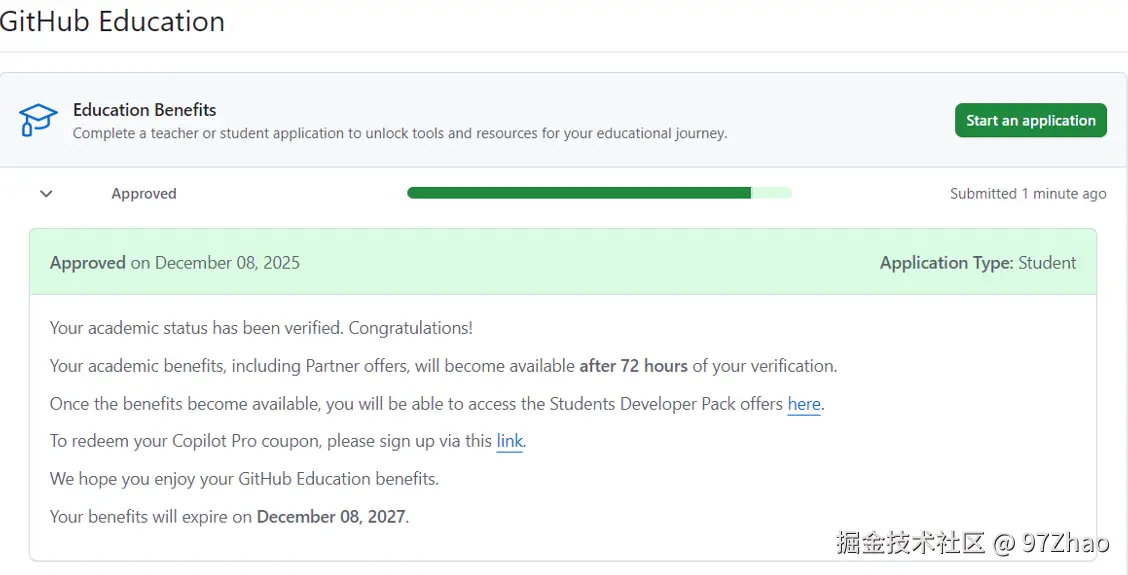Screen dimensions: 1128x575
Task: Click the 'Submitted 1 minute ago' timestamp
Action: [x=1027, y=194]
